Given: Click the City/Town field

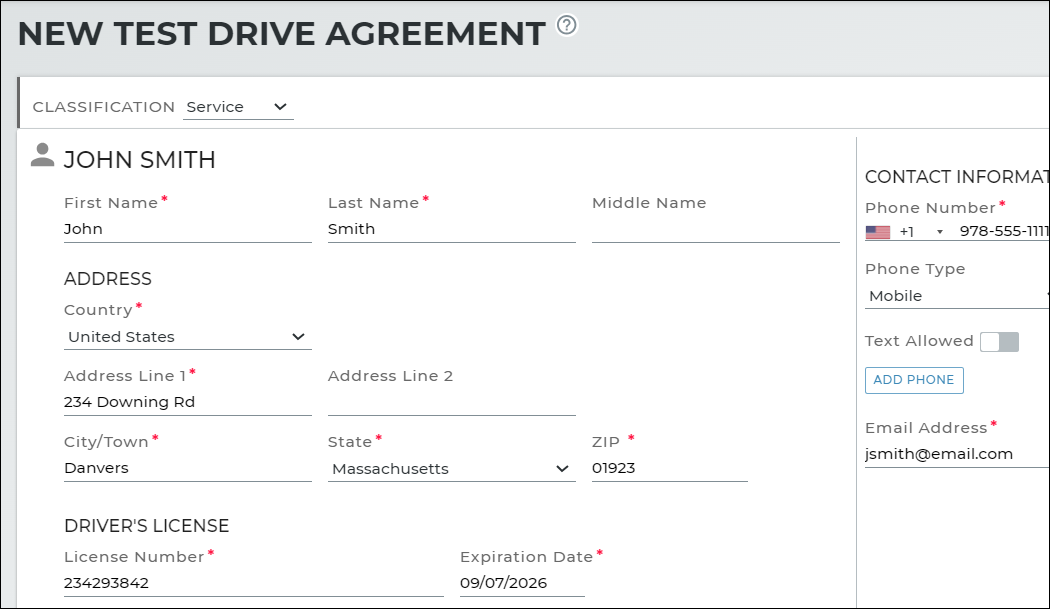Looking at the screenshot, I should (x=187, y=468).
